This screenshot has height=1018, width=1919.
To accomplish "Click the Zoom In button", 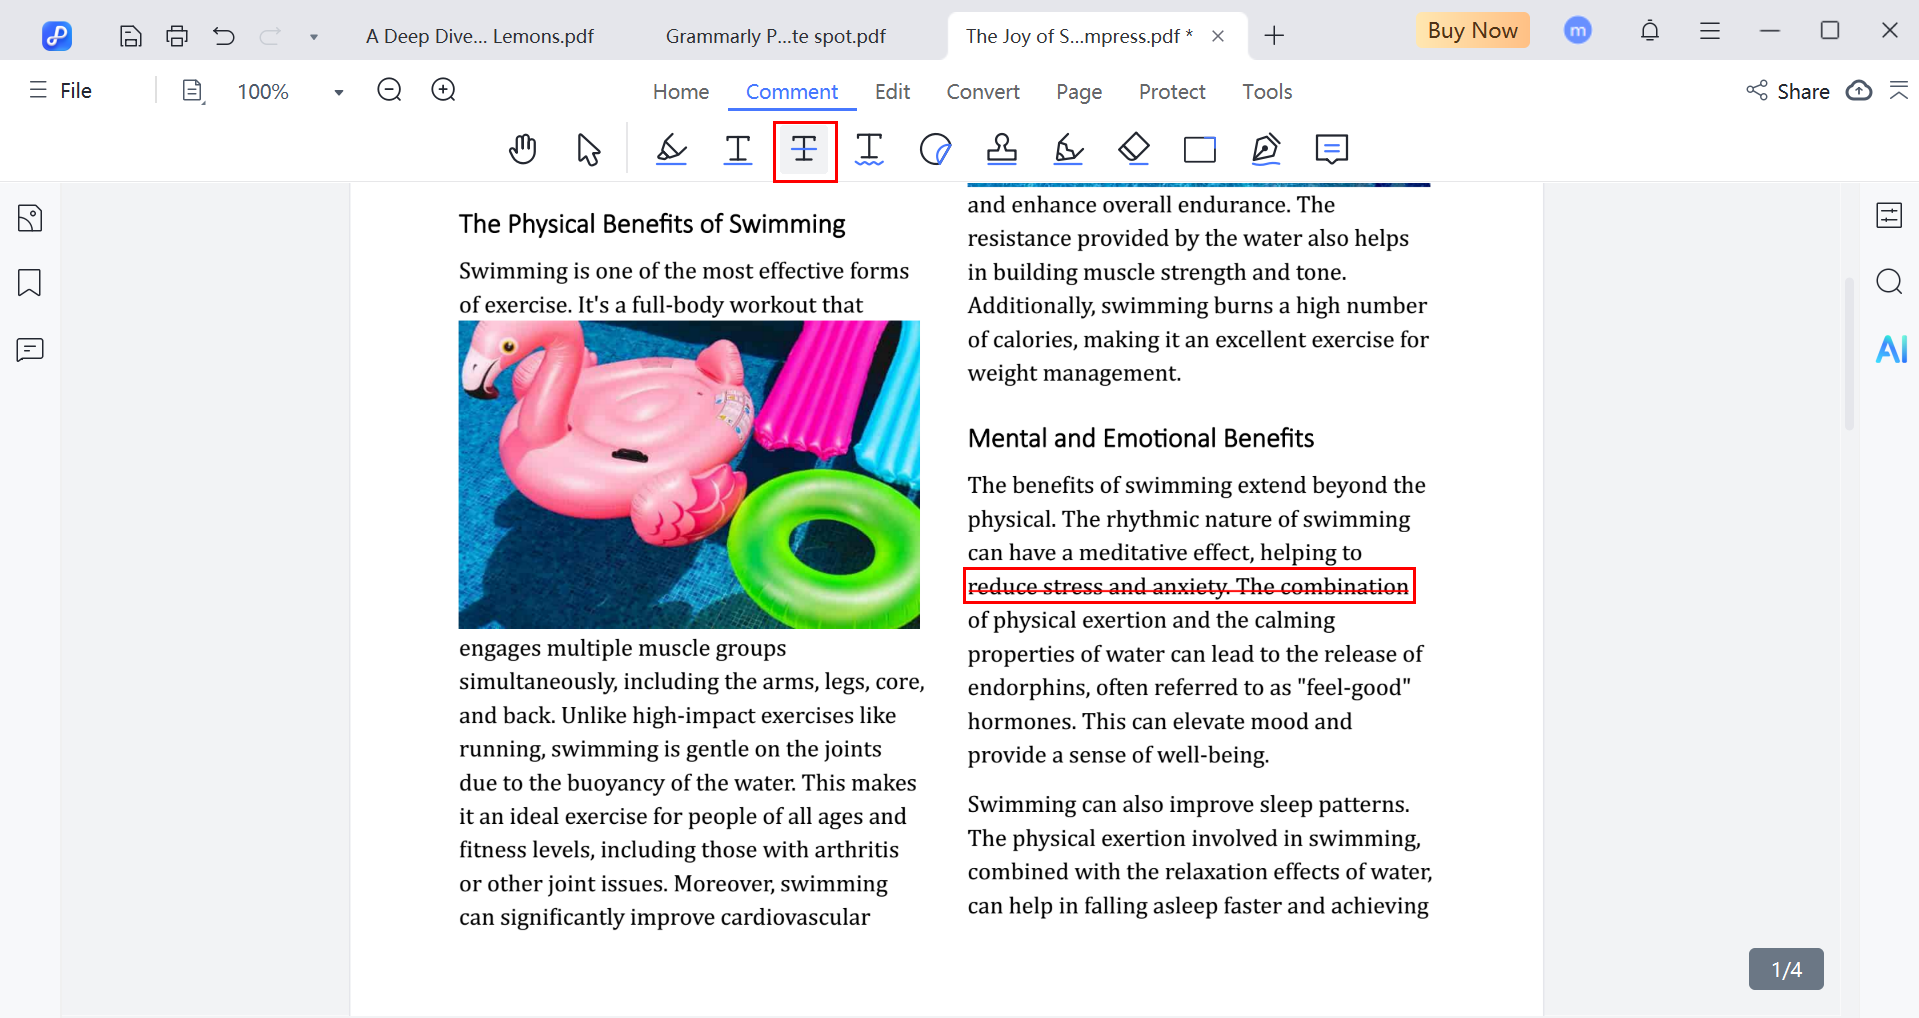I will click(x=443, y=91).
